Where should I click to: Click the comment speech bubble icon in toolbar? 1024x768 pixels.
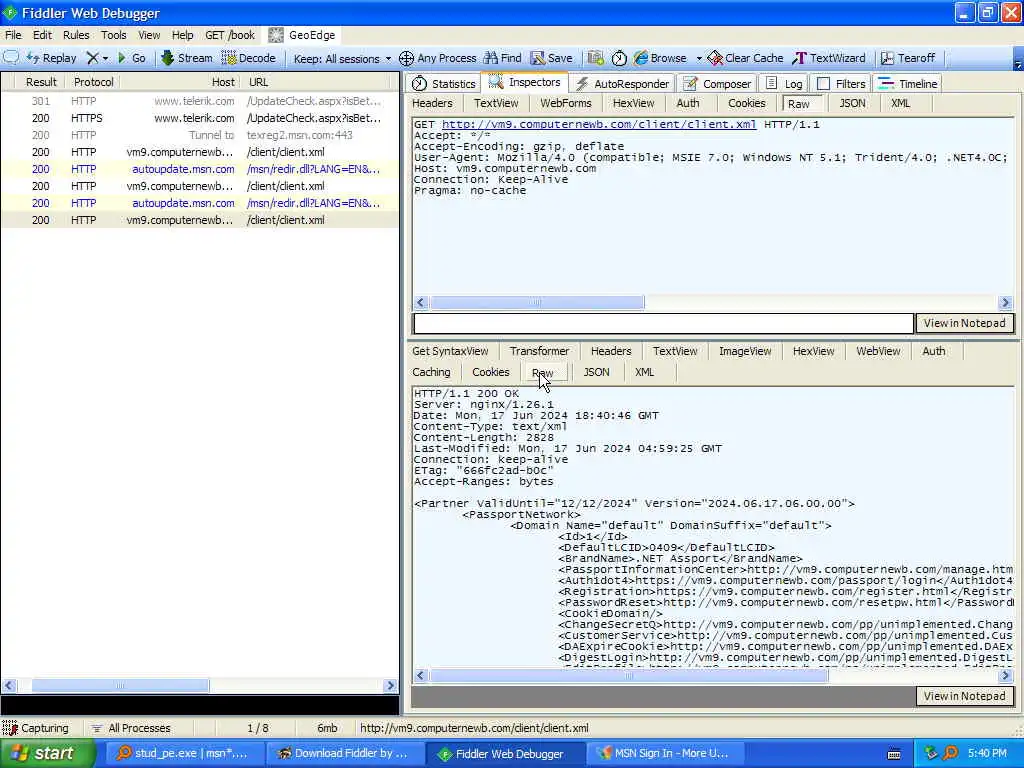11,57
